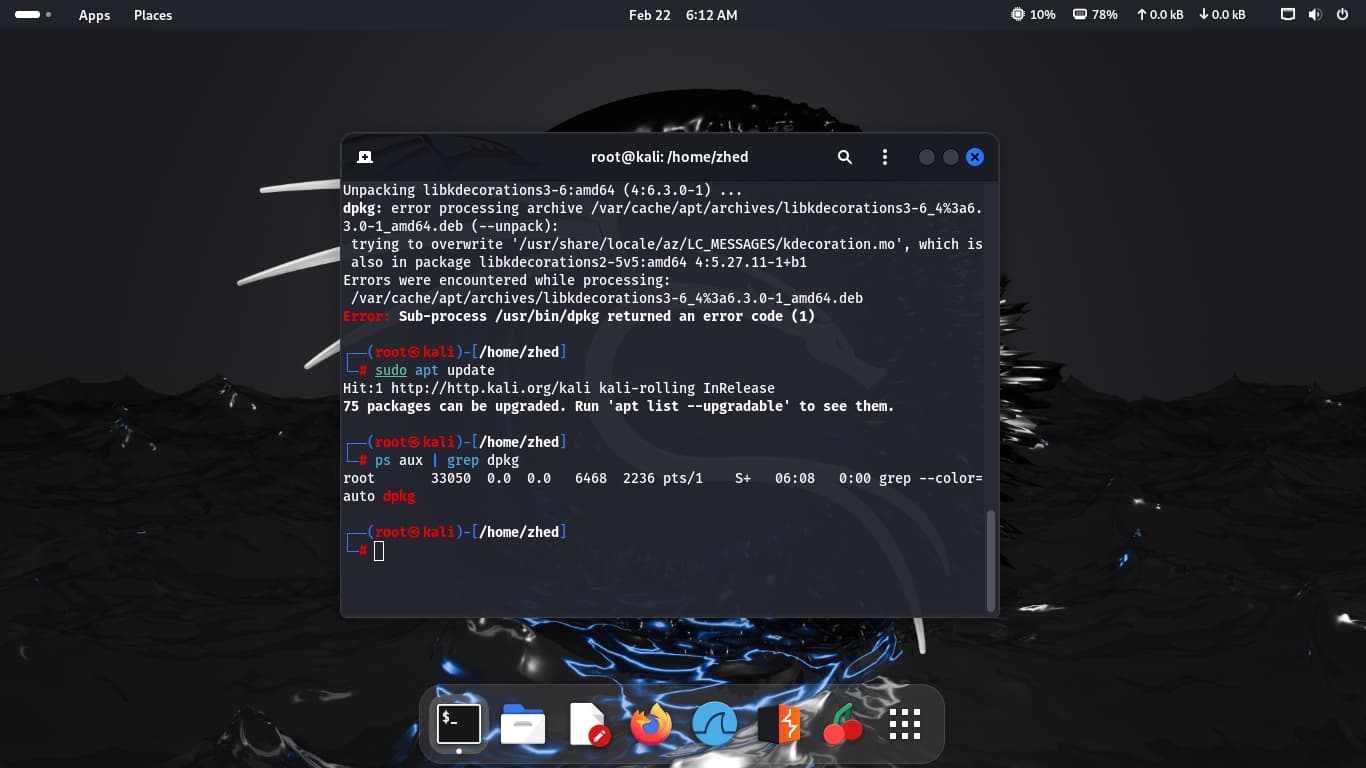Open the power icon menu

click(1342, 15)
